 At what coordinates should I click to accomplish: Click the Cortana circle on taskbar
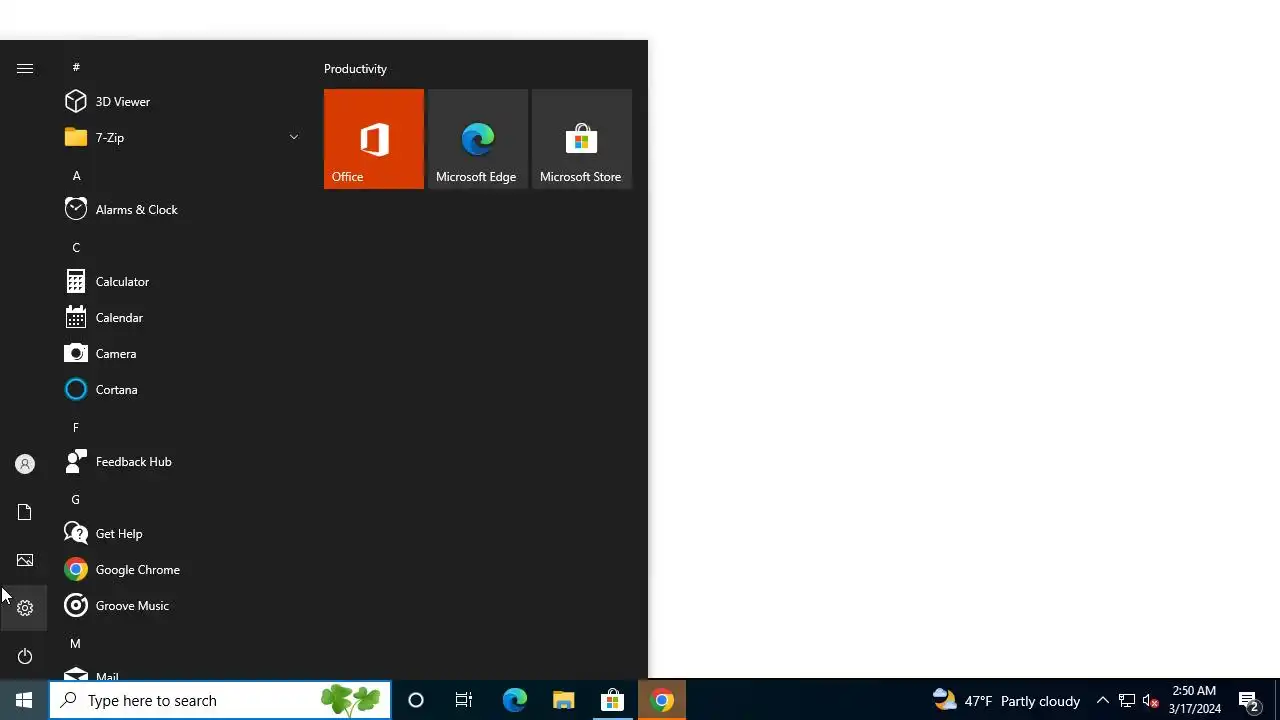tap(416, 700)
